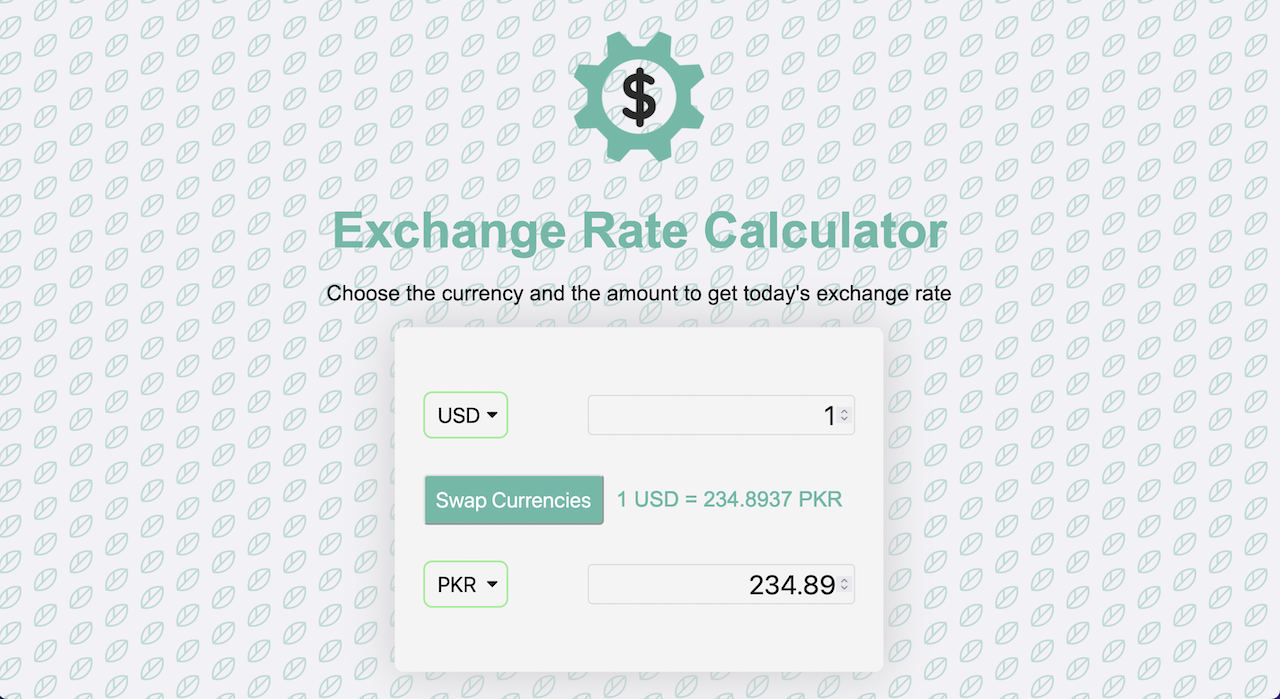The height and width of the screenshot is (699, 1280).
Task: Click the USD label on the currency selector
Action: 457,414
